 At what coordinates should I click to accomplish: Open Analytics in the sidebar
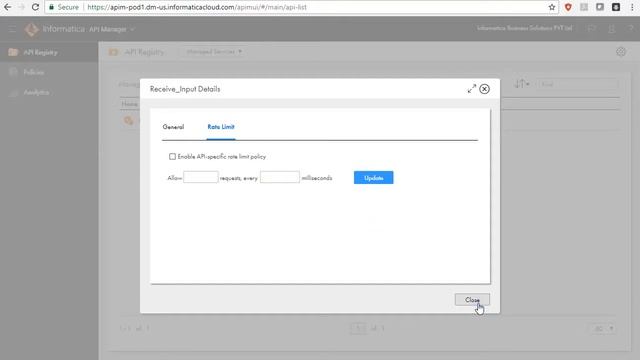pyautogui.click(x=36, y=92)
